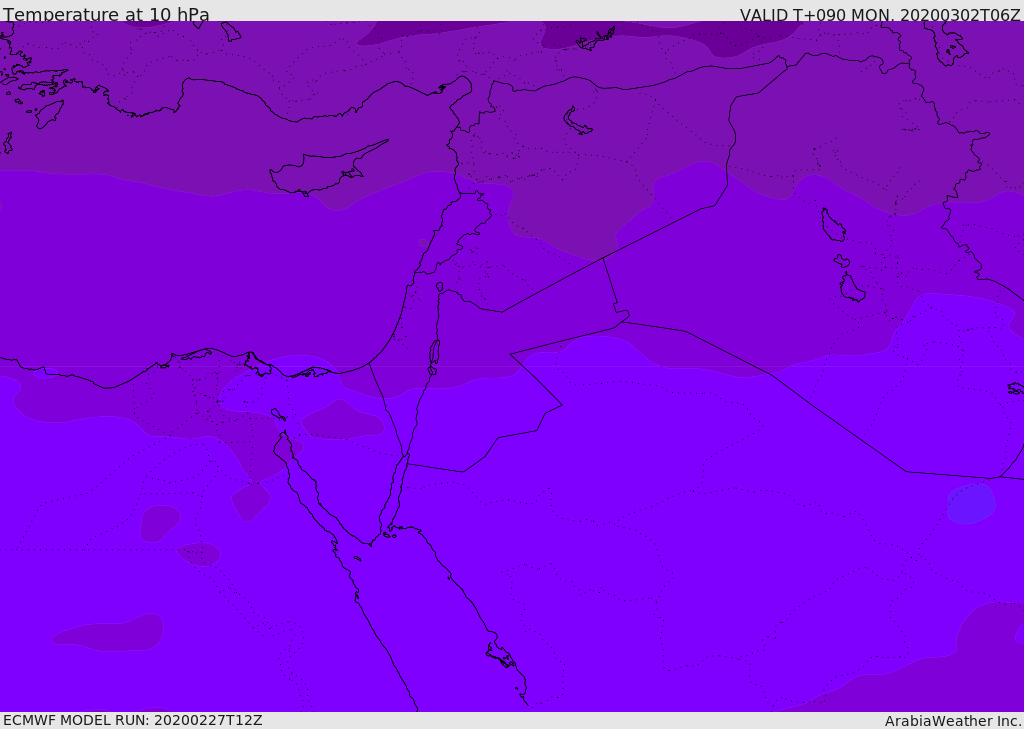This screenshot has height=729, width=1024.
Task: Click the light blue patch in the east
Action: tap(970, 503)
